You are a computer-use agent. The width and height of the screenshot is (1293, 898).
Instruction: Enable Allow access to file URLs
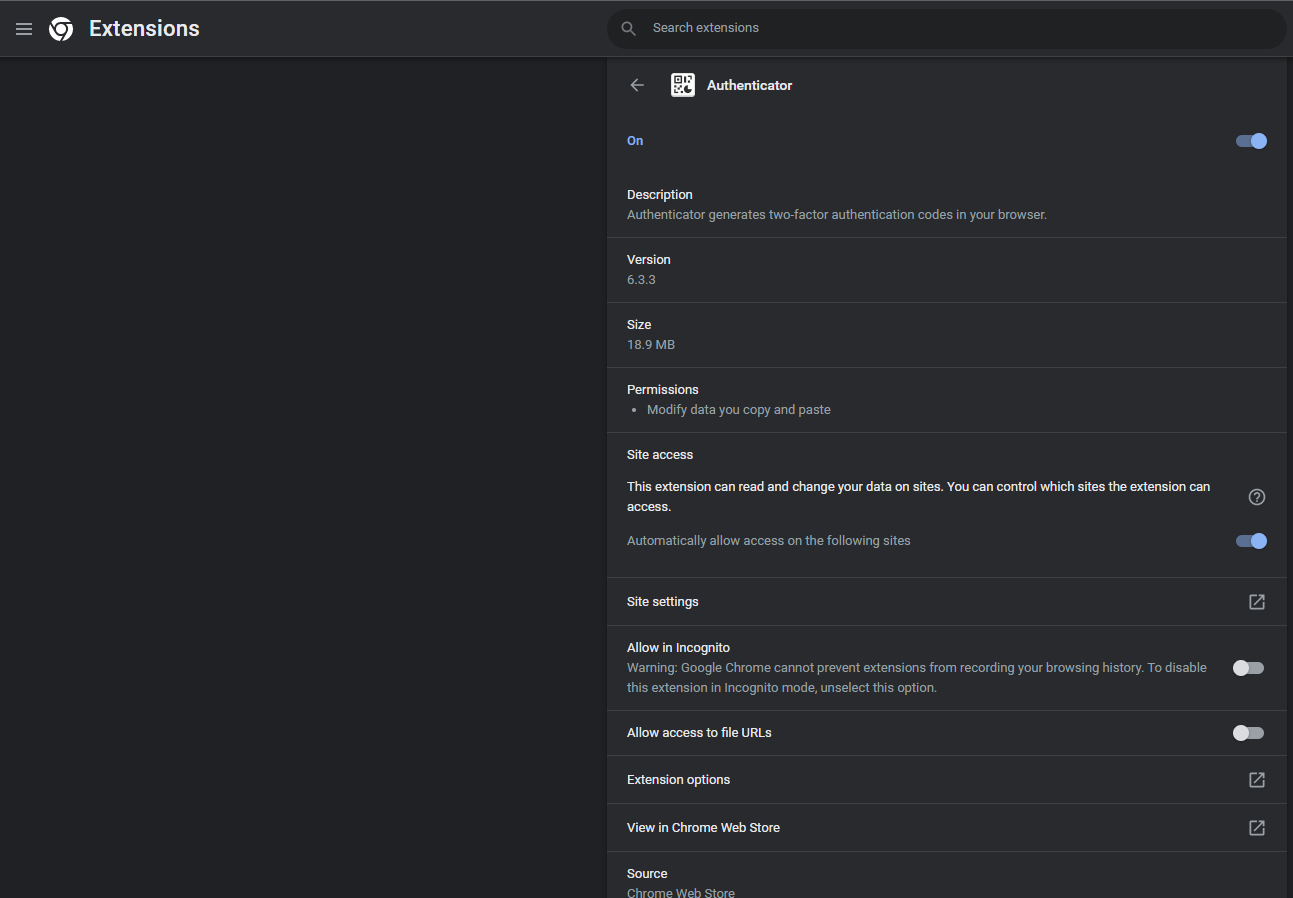click(x=1248, y=733)
